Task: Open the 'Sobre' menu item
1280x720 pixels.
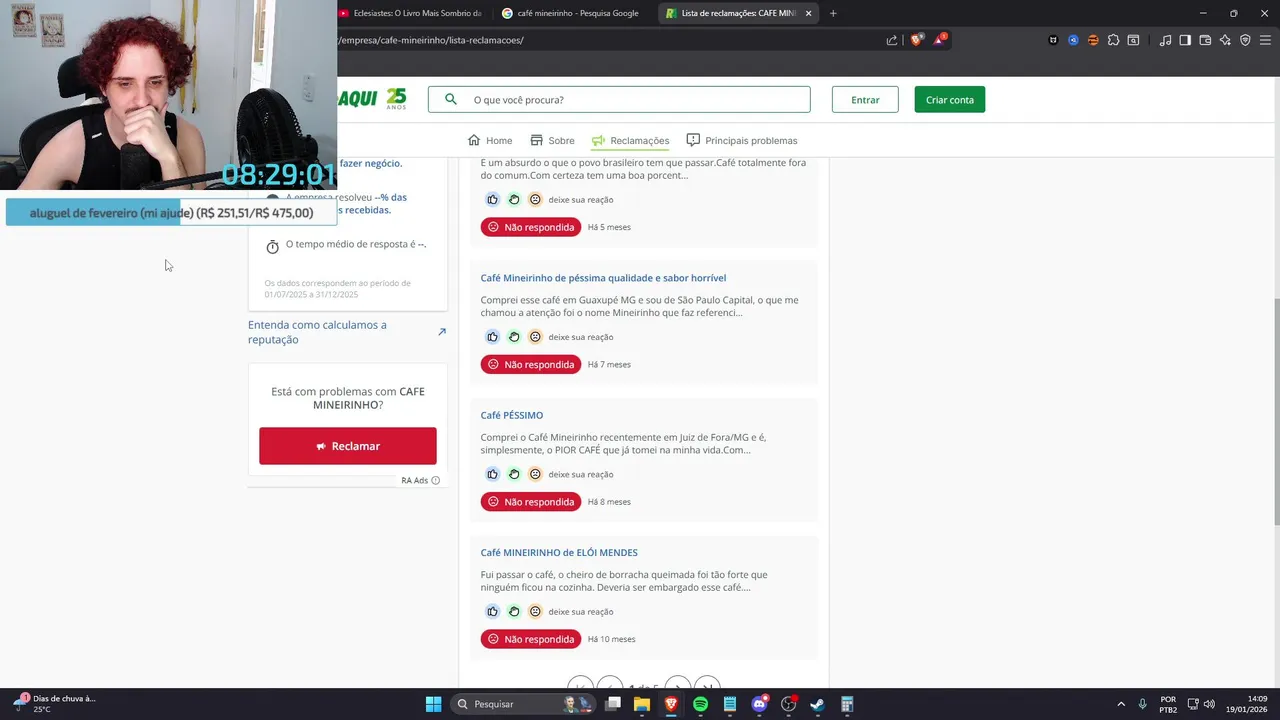Action: pyautogui.click(x=552, y=140)
